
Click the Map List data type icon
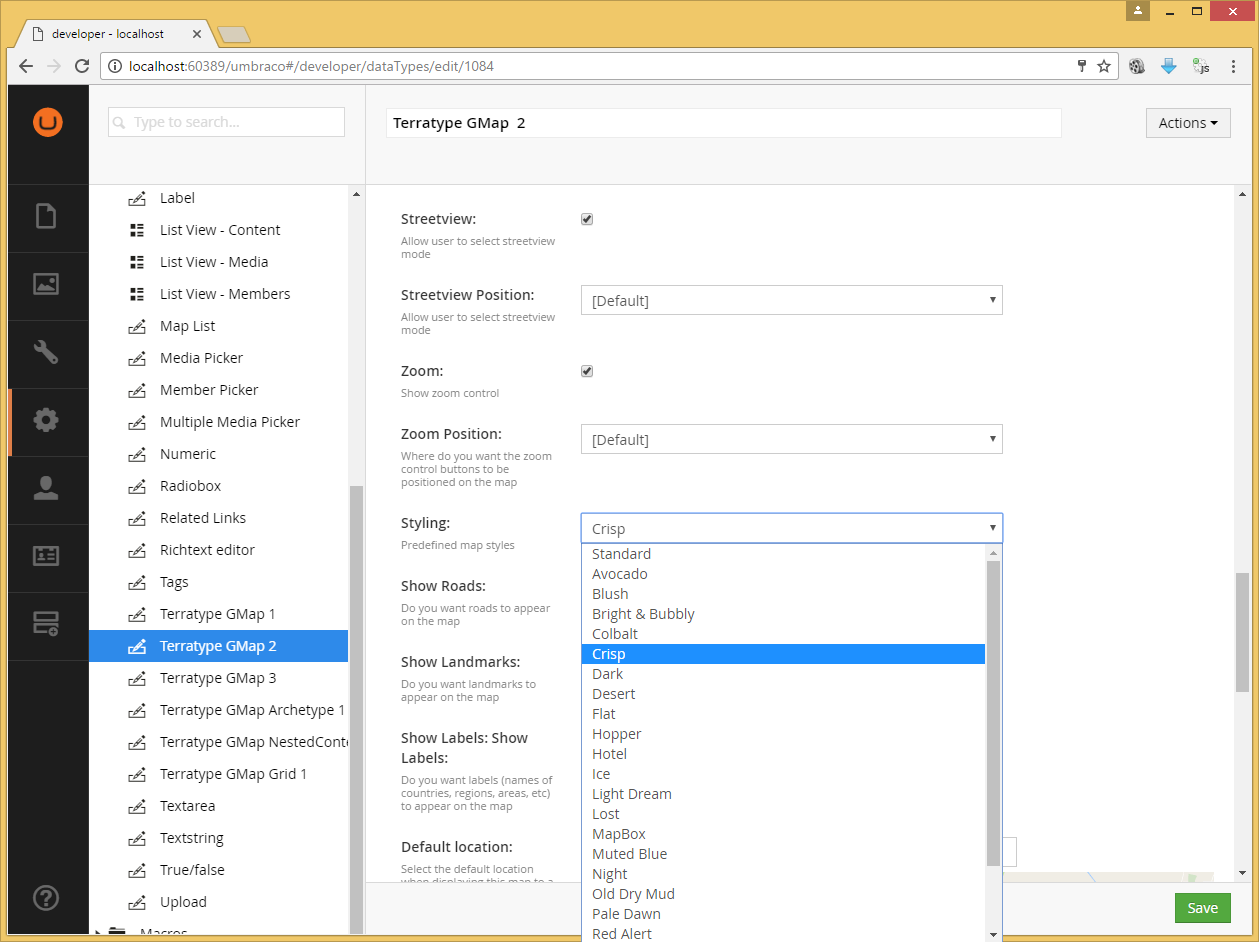pyautogui.click(x=137, y=326)
